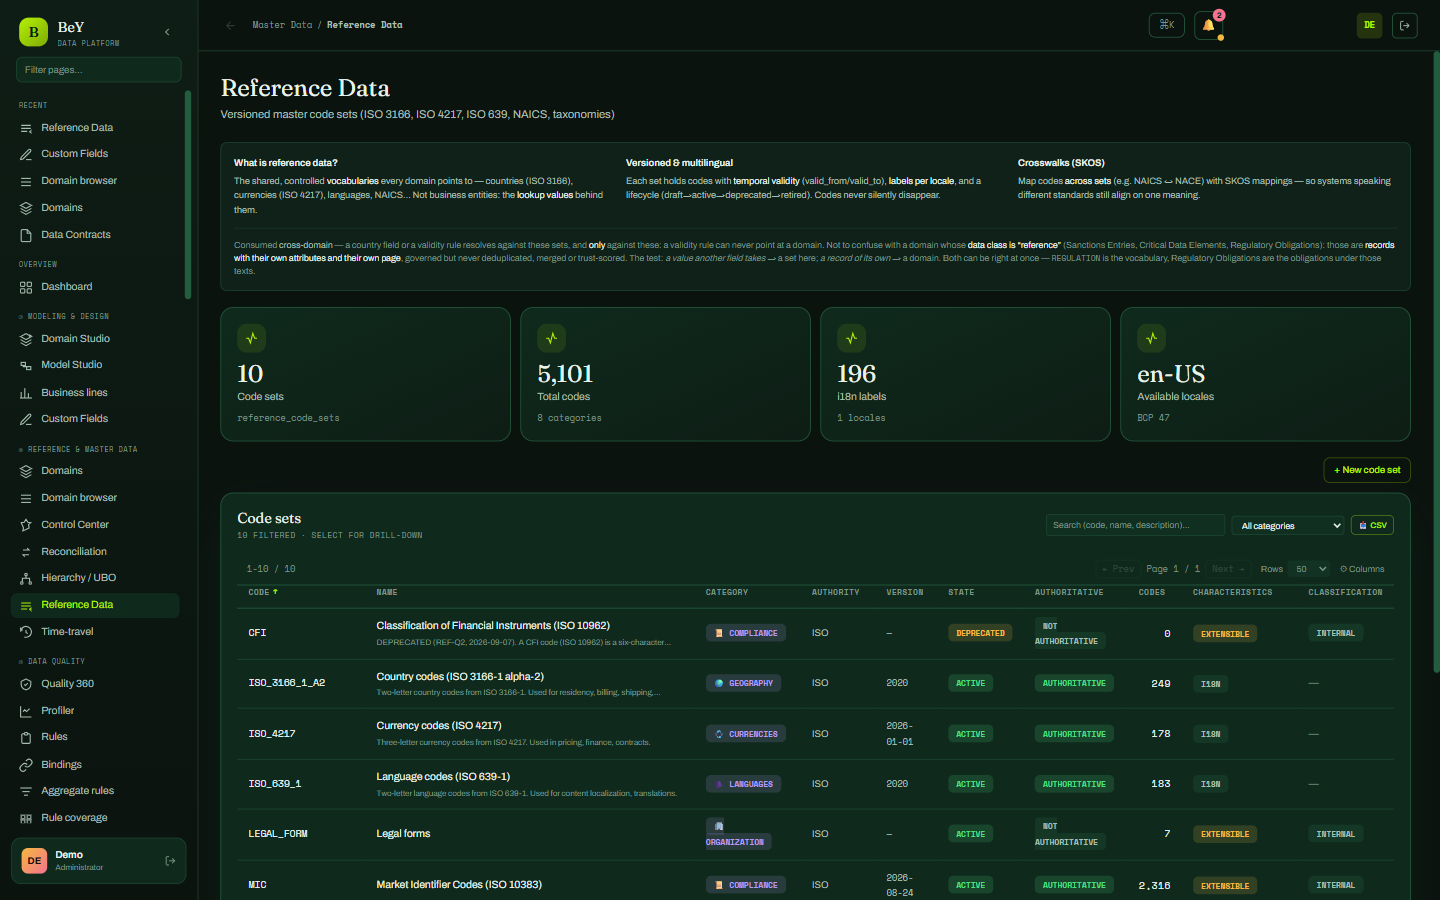The width and height of the screenshot is (1440, 900).
Task: Click the GEOGRAPHY category badge
Action: (743, 683)
